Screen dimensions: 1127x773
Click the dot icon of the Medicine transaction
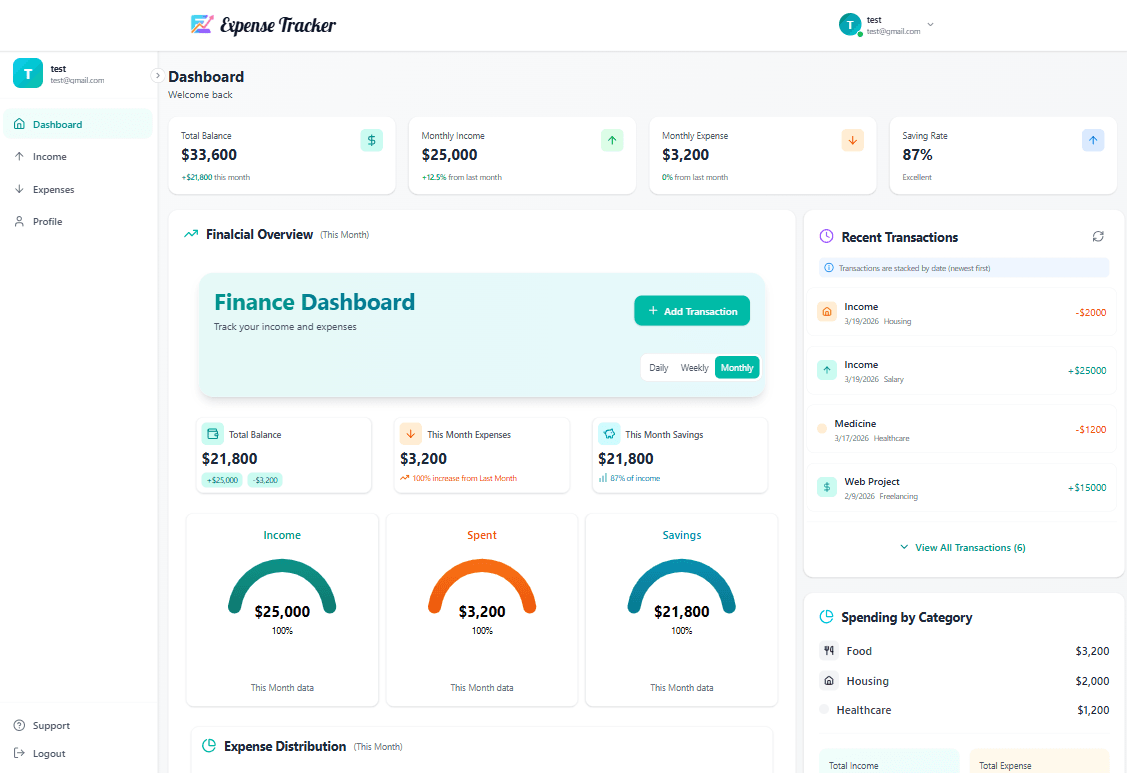[822, 429]
